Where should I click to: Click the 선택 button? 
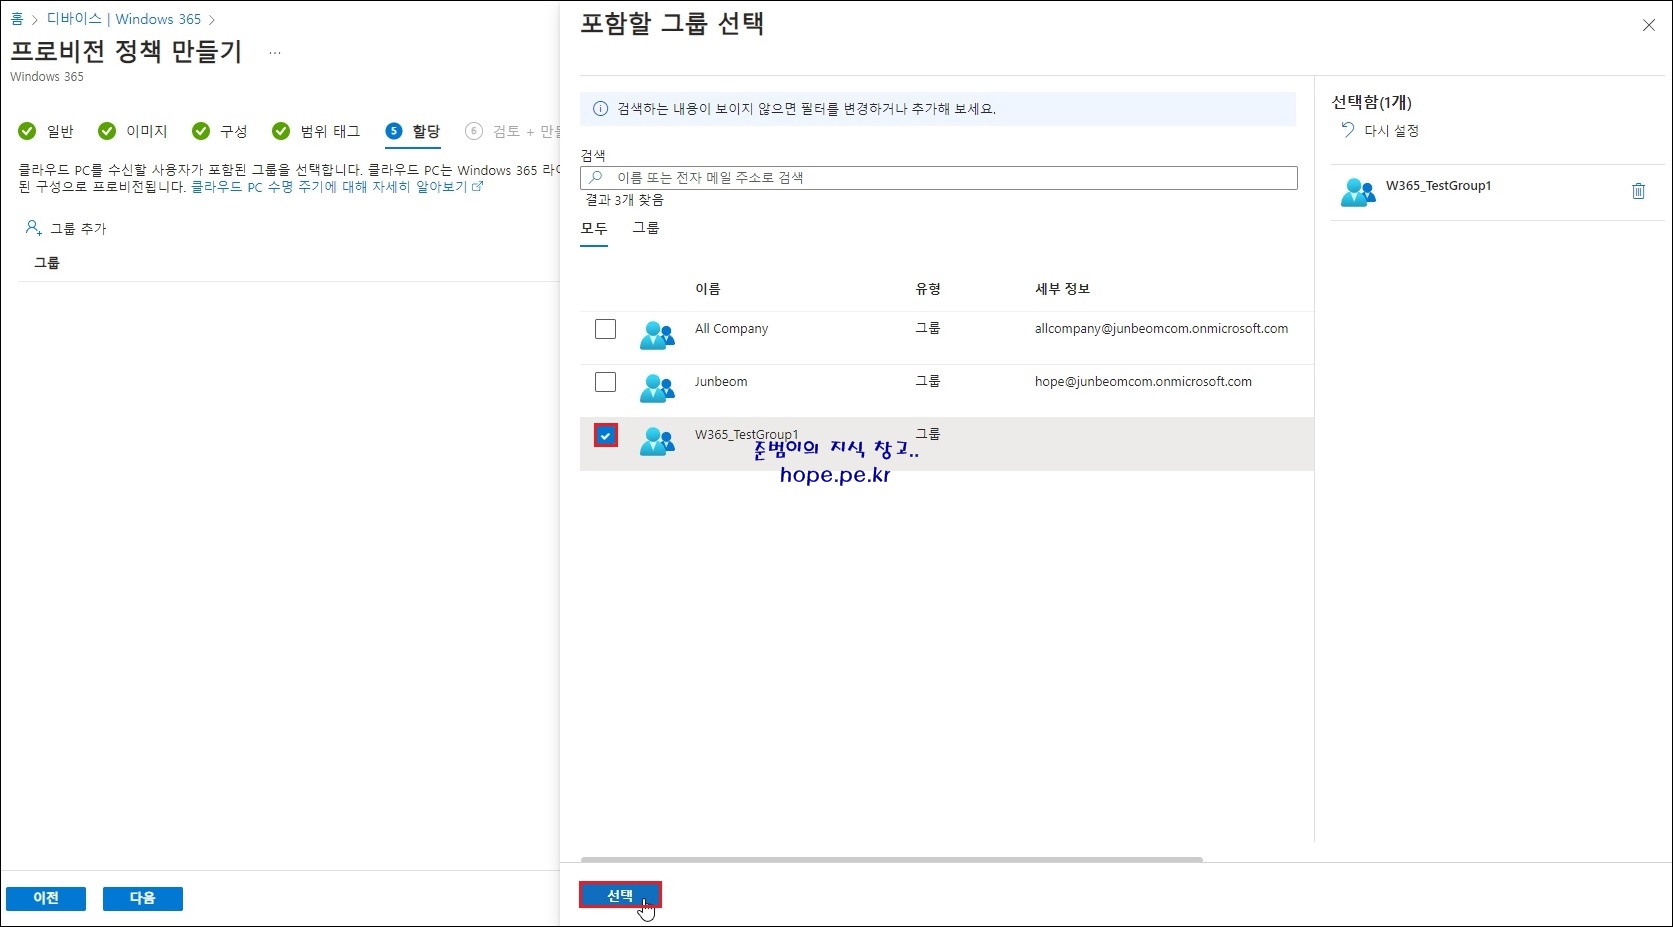(620, 895)
